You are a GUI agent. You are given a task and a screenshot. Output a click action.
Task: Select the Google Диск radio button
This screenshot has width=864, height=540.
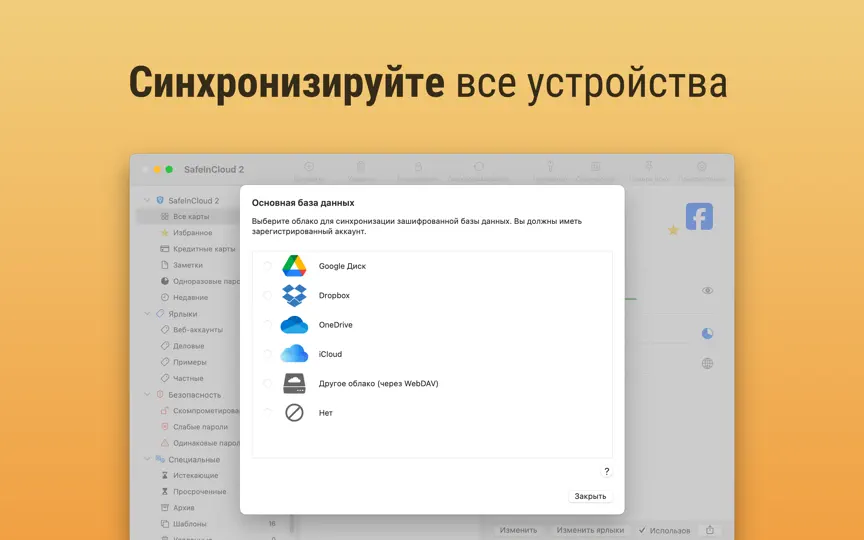point(267,266)
